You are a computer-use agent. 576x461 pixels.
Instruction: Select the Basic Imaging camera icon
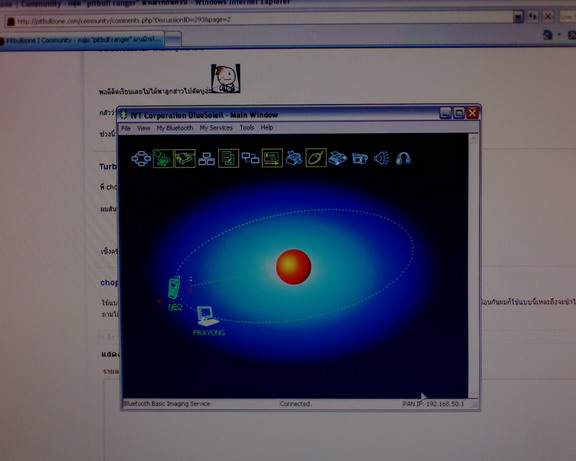tap(360, 159)
